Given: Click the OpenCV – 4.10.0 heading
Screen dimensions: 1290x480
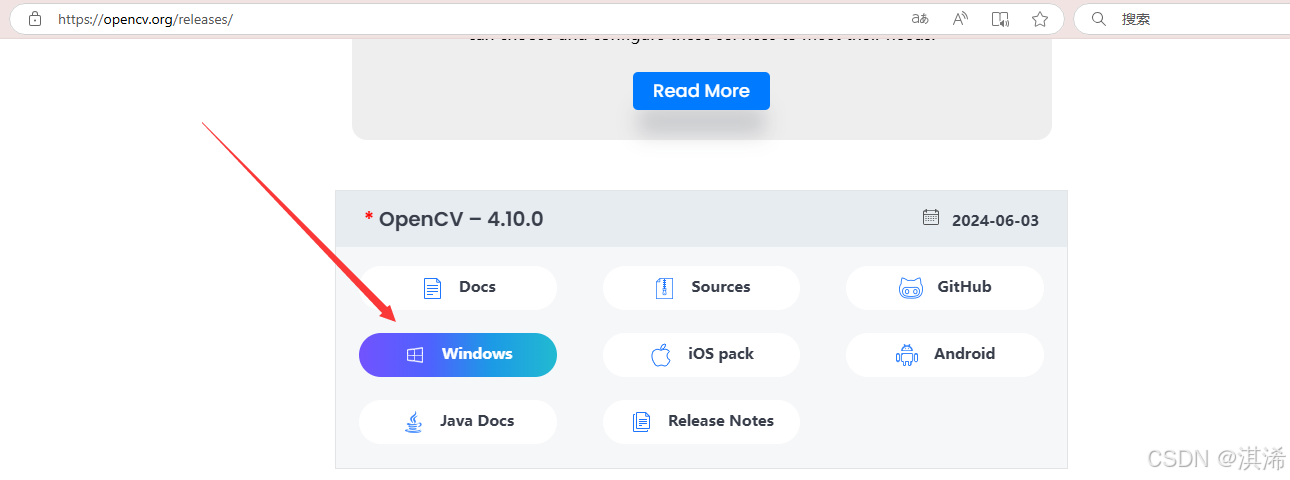Looking at the screenshot, I should tap(461, 219).
